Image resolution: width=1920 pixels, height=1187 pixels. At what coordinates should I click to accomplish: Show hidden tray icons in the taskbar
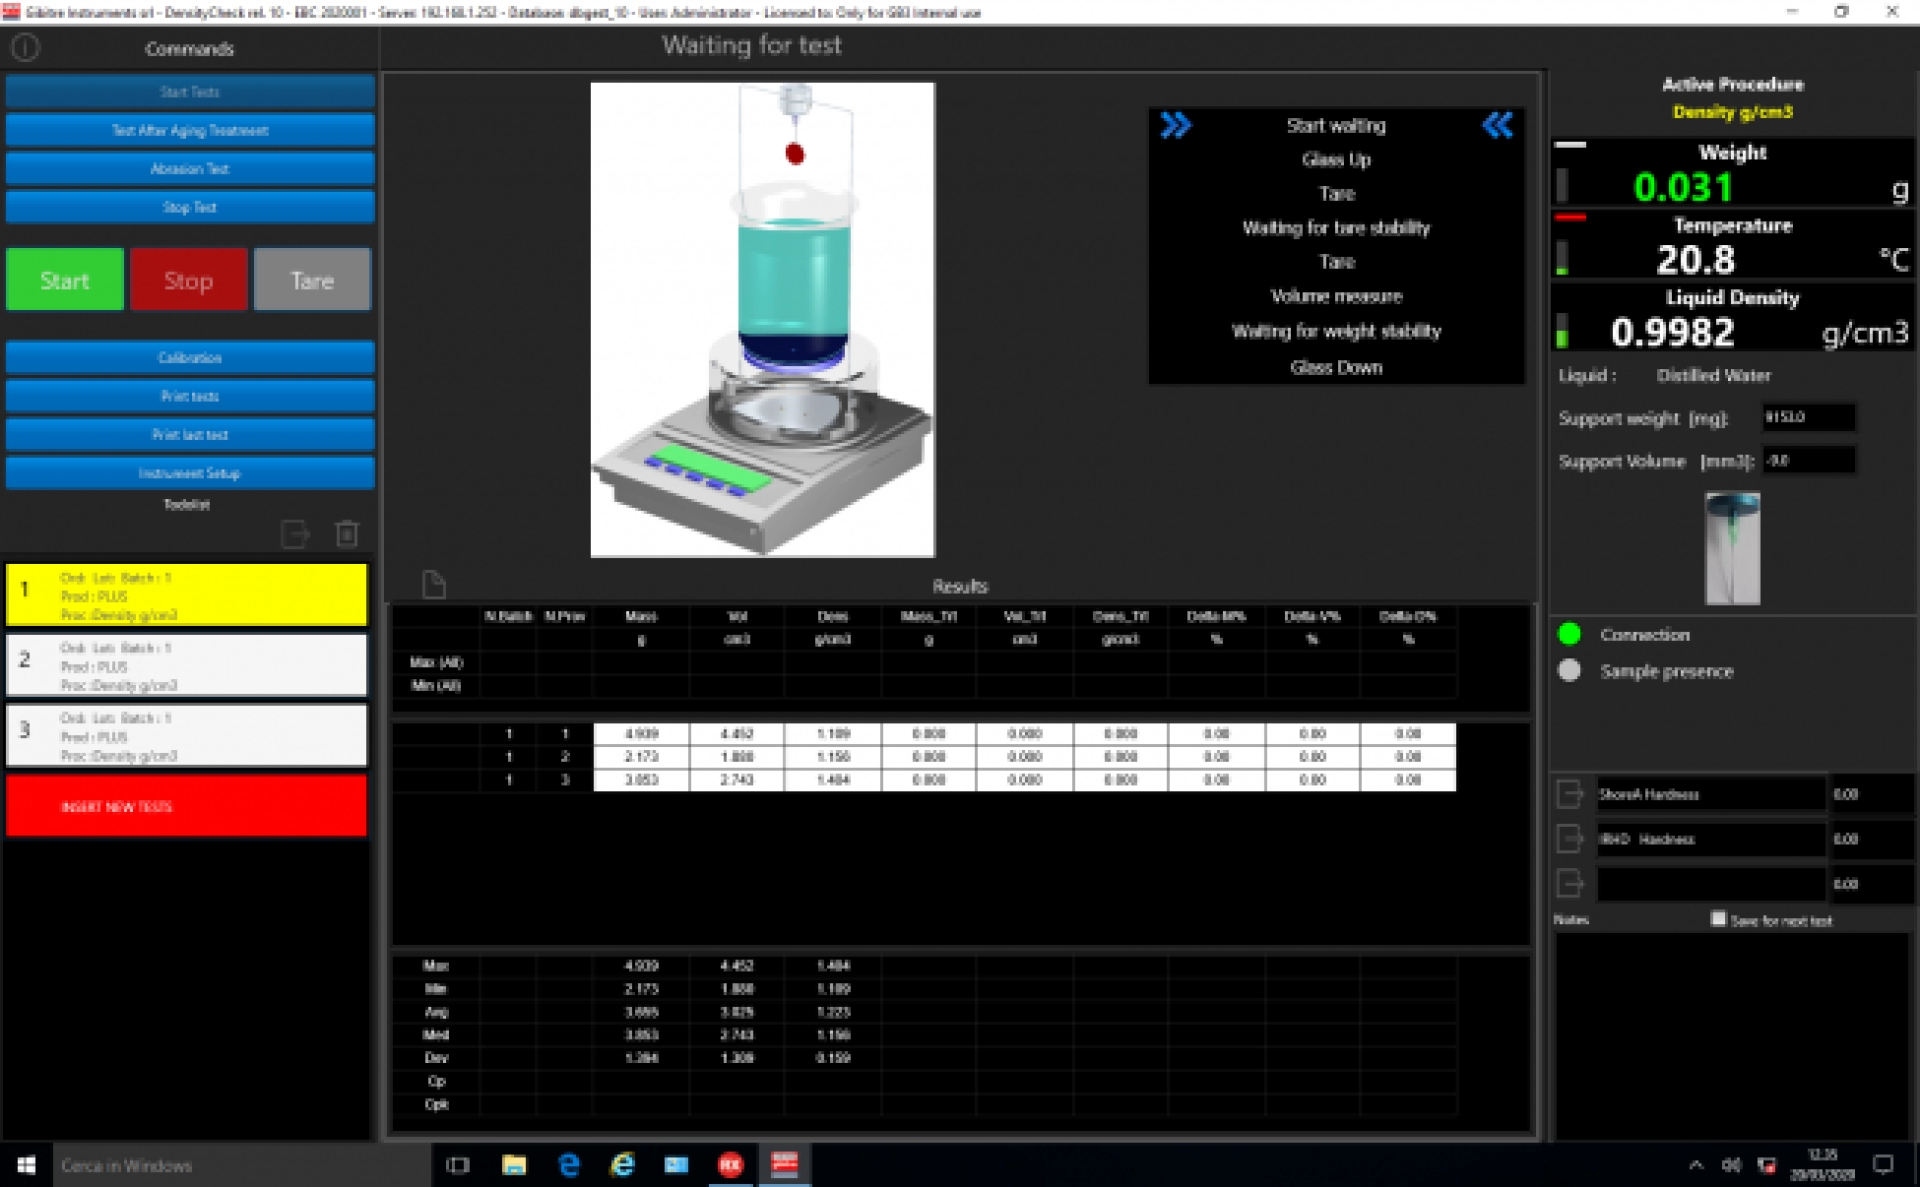(x=1696, y=1165)
